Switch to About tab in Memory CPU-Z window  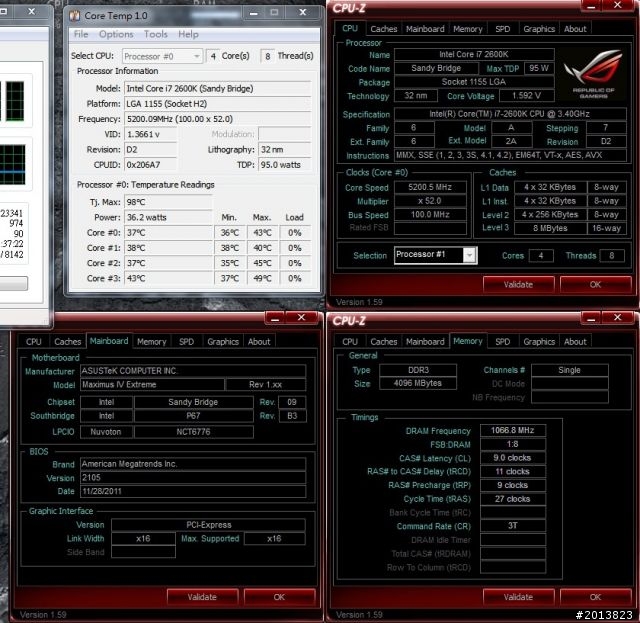575,342
